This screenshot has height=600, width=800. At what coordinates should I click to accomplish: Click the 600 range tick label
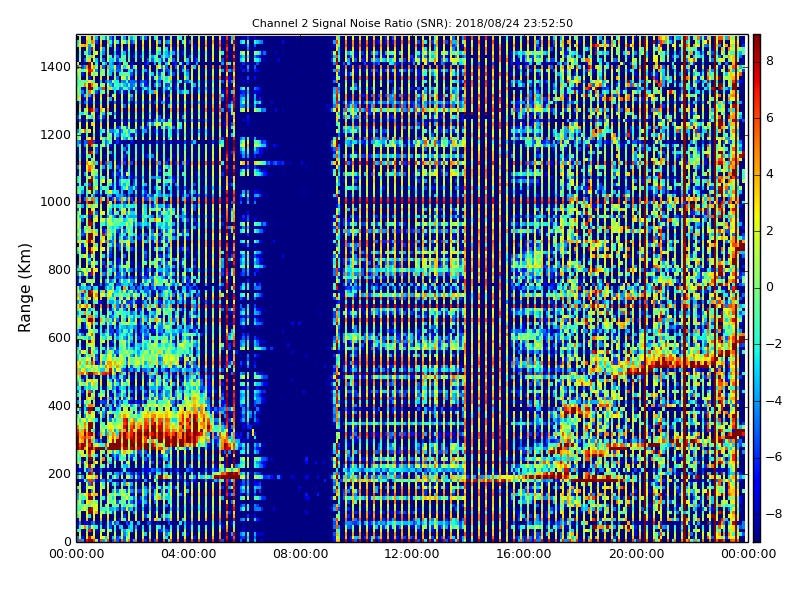[x=59, y=338]
